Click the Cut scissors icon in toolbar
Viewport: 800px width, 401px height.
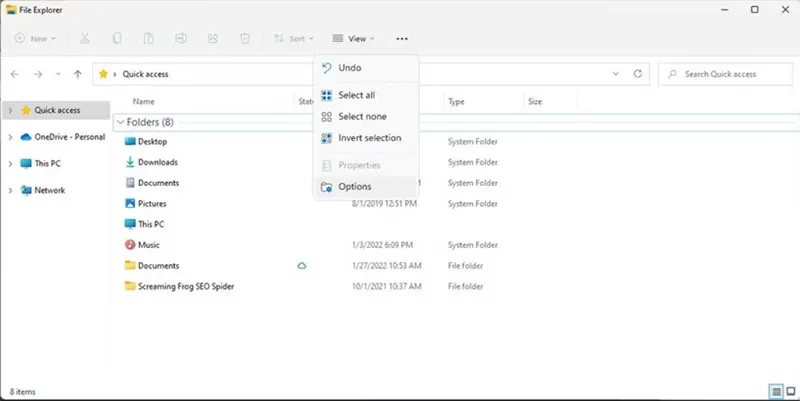click(x=84, y=39)
